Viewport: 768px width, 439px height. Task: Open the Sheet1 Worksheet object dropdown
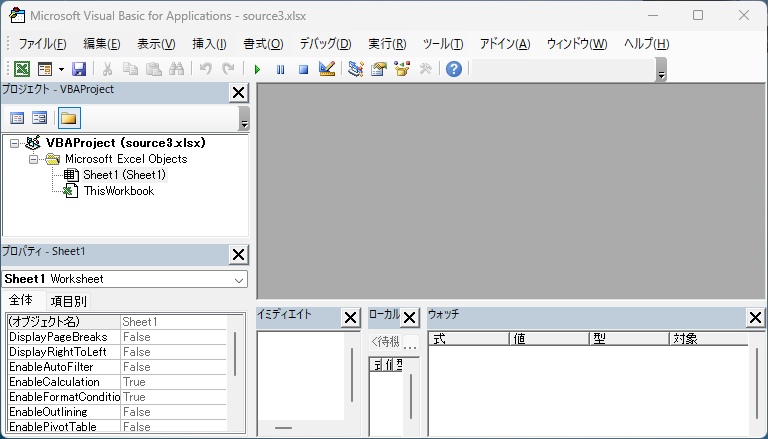239,279
